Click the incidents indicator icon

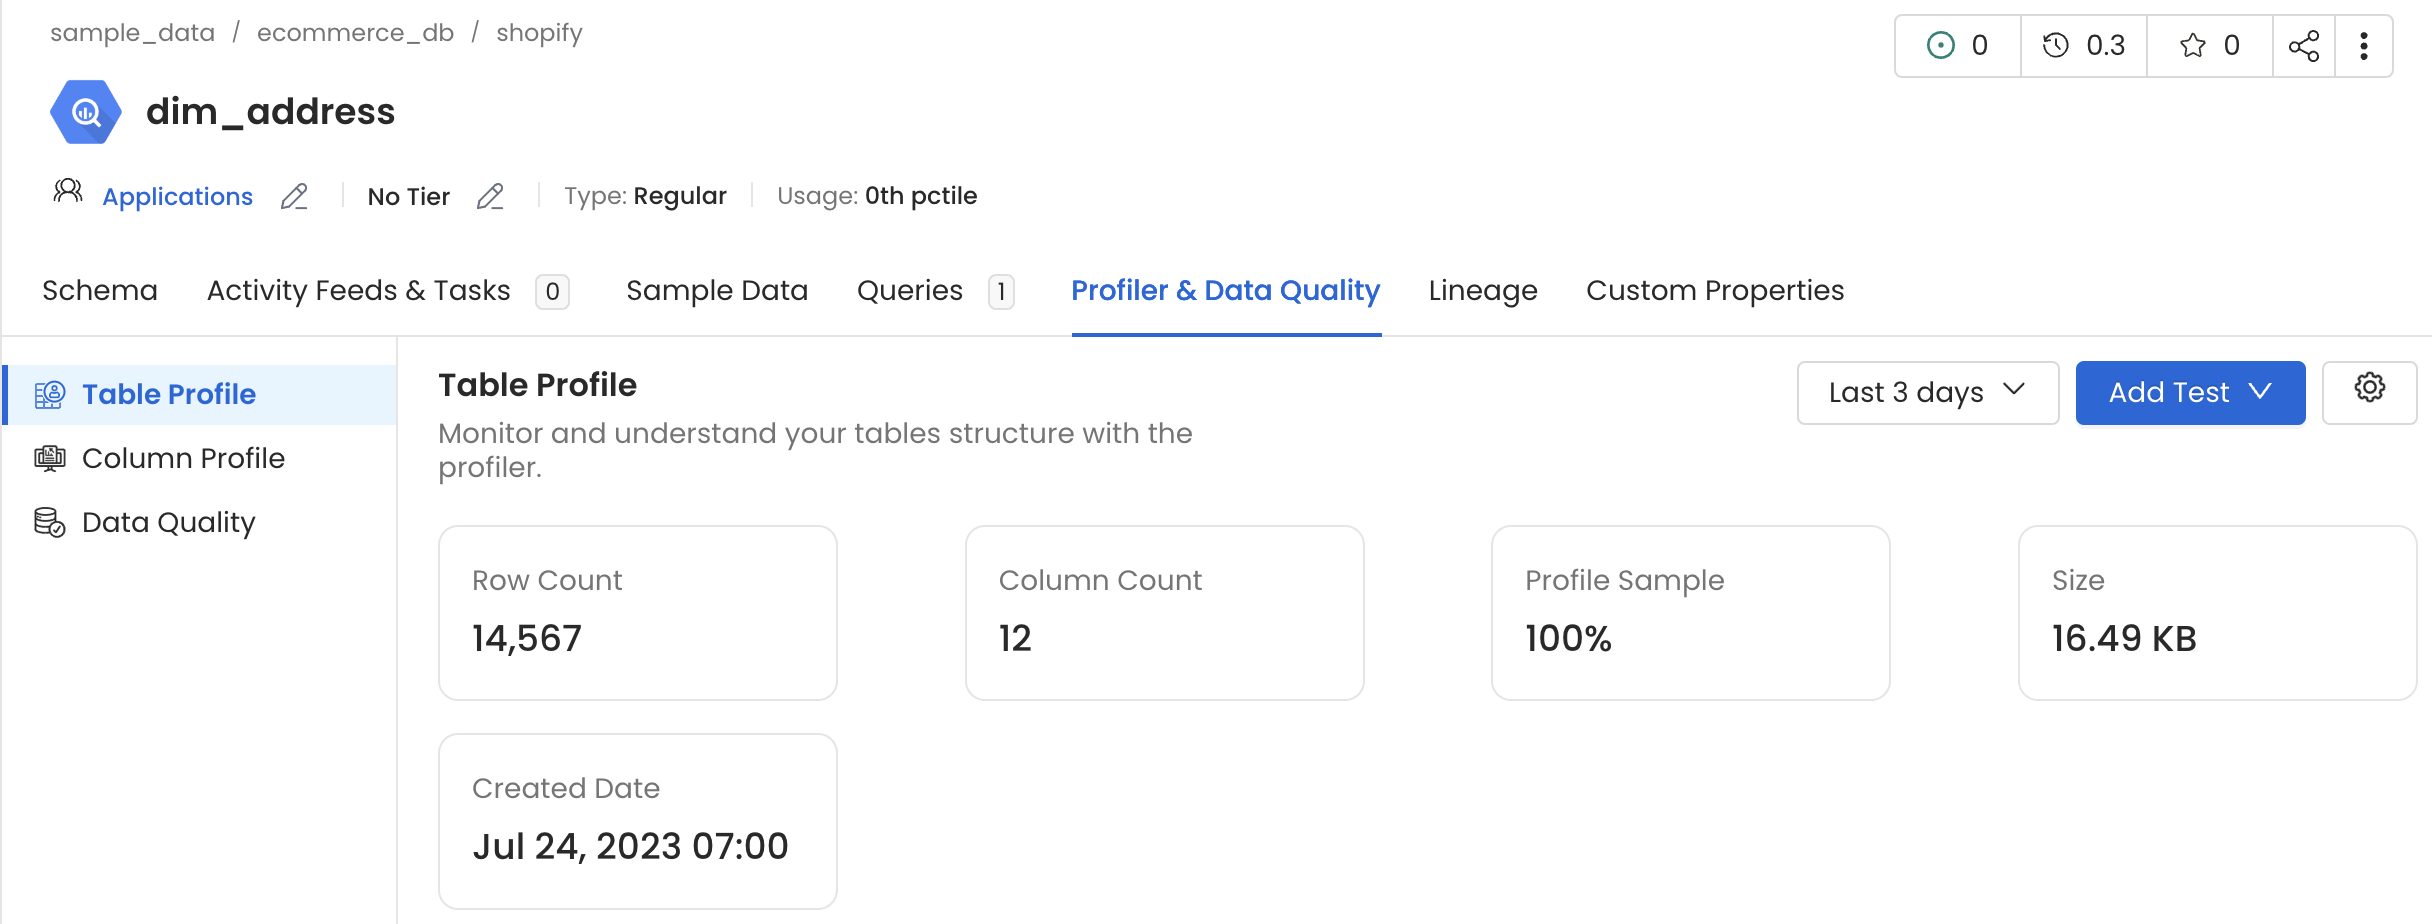[1940, 45]
